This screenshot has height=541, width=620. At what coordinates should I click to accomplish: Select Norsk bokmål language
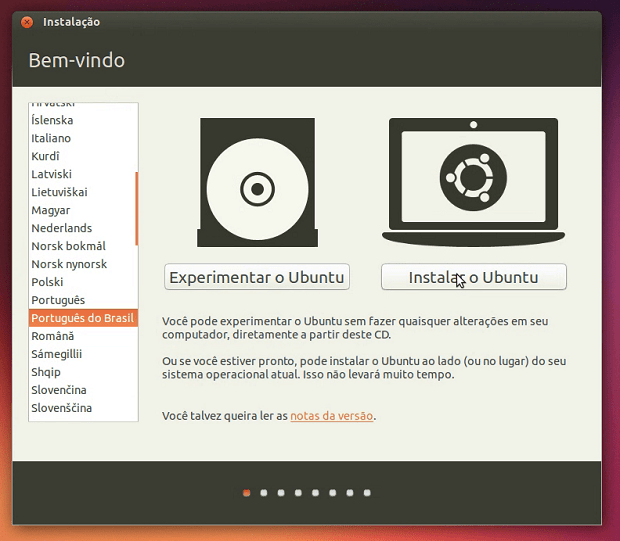click(x=83, y=246)
